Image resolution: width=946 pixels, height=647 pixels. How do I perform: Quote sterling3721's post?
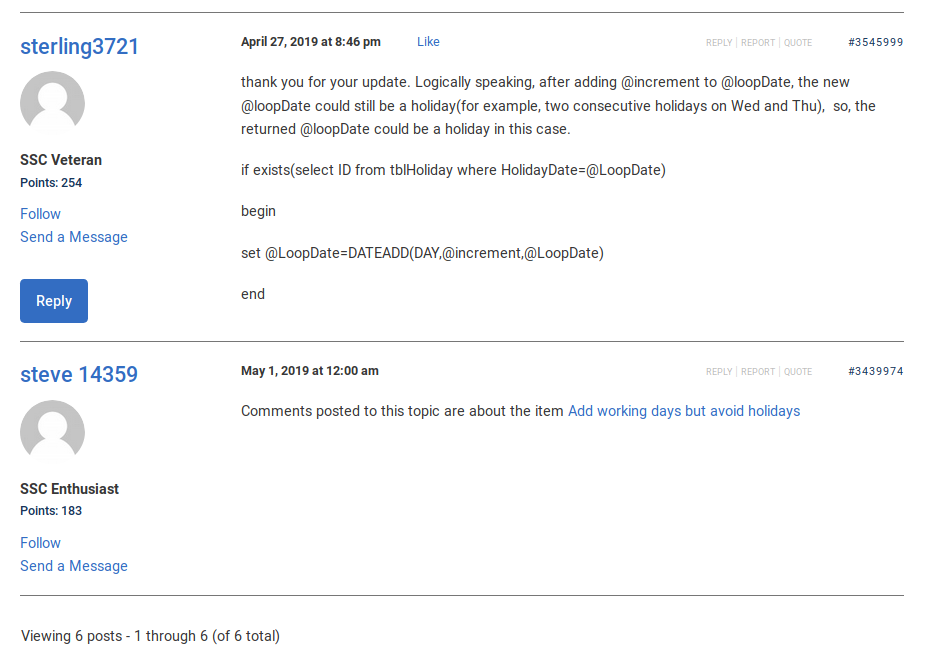coord(798,43)
